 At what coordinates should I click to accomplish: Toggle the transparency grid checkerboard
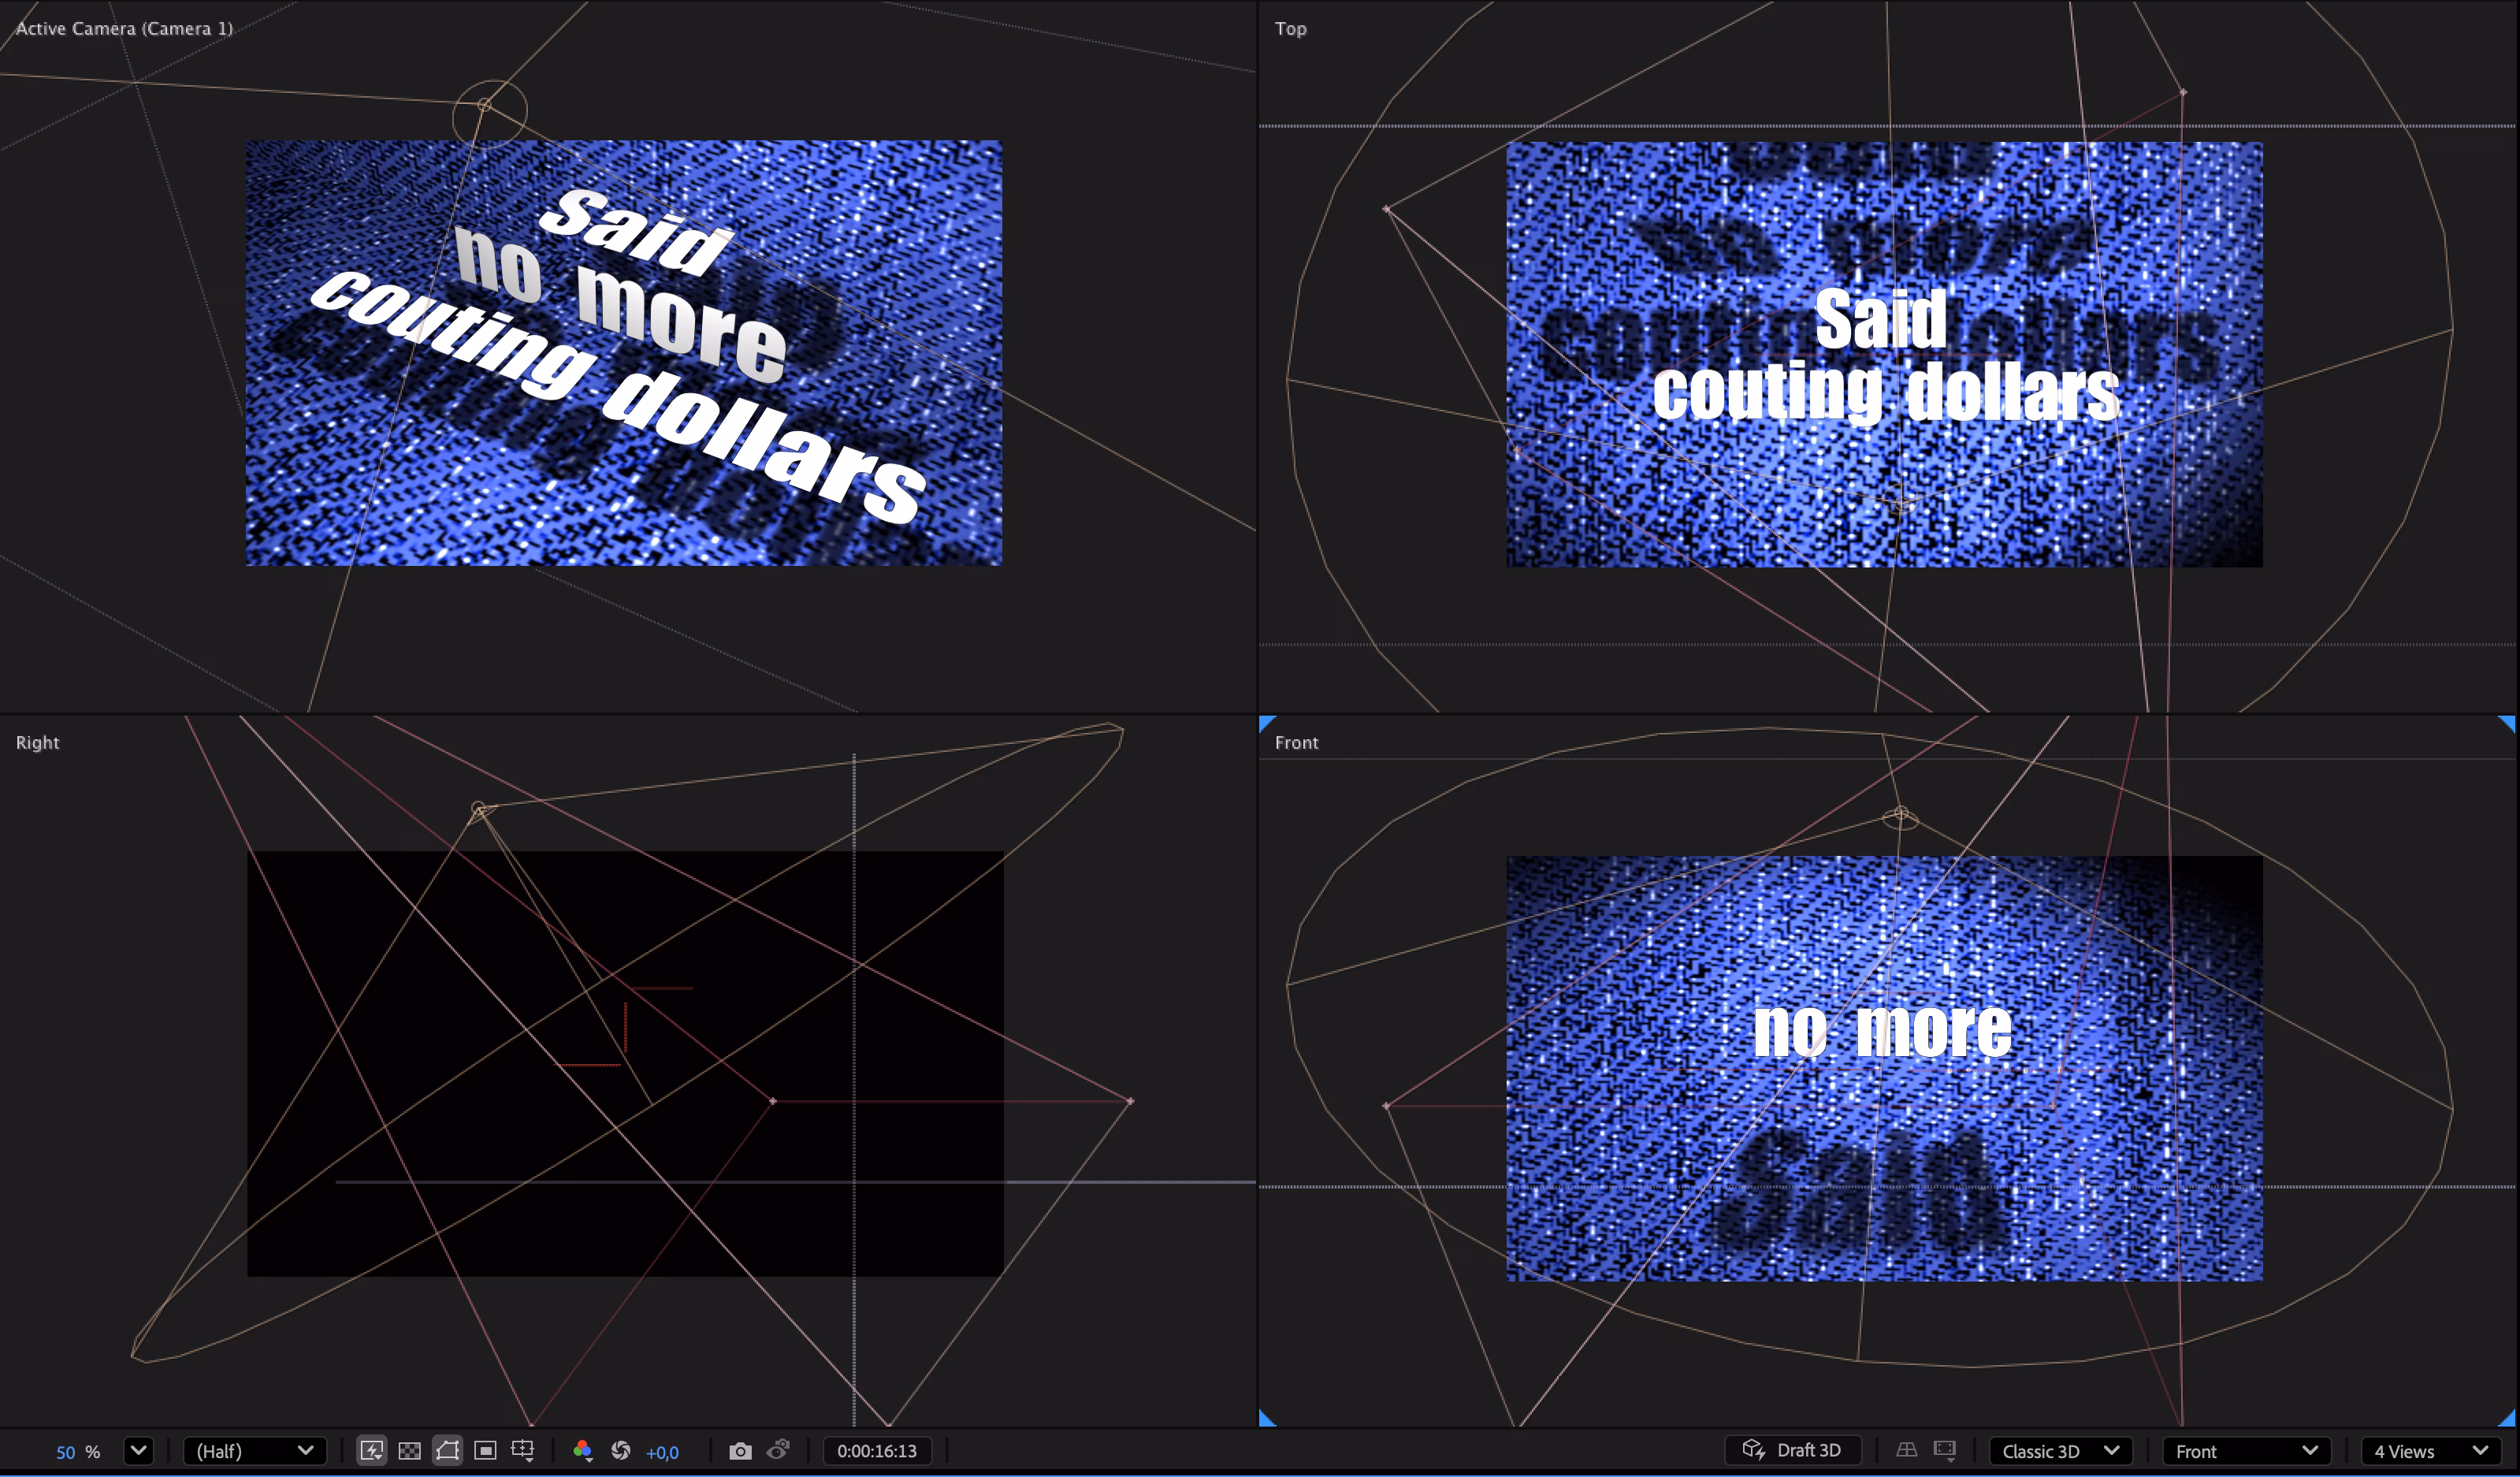pos(409,1451)
